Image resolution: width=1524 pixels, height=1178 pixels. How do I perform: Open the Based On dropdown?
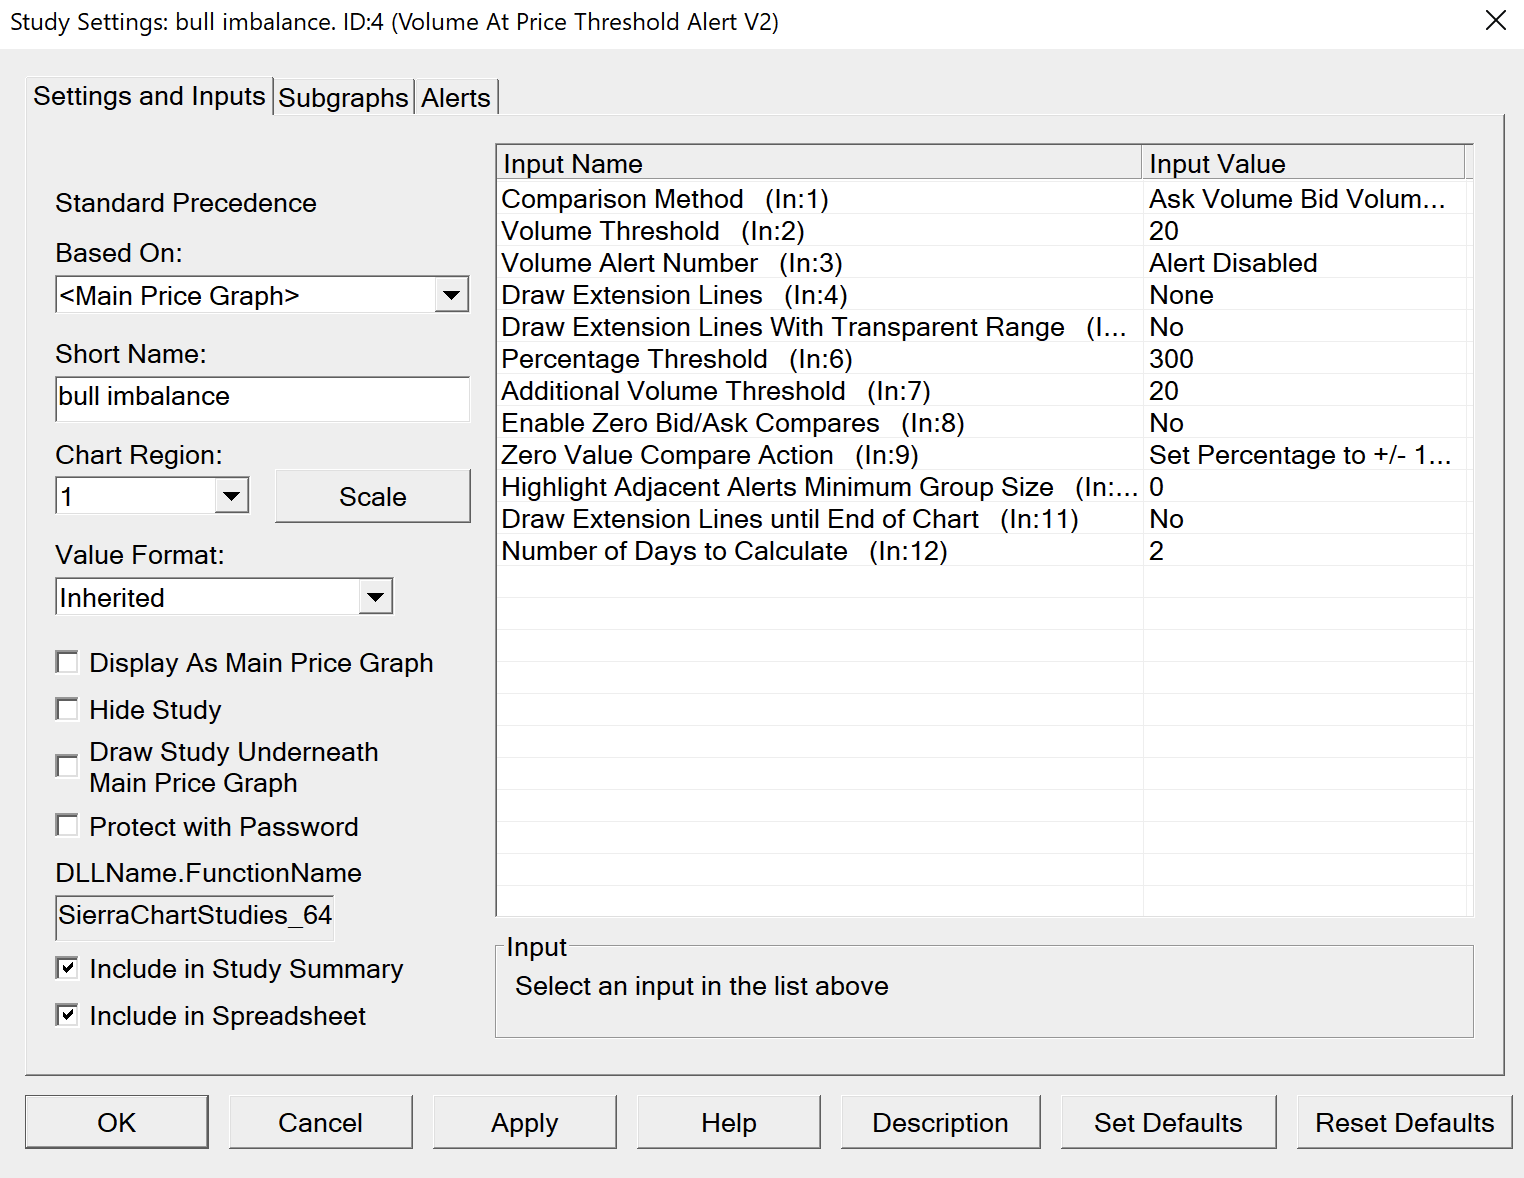(x=452, y=295)
